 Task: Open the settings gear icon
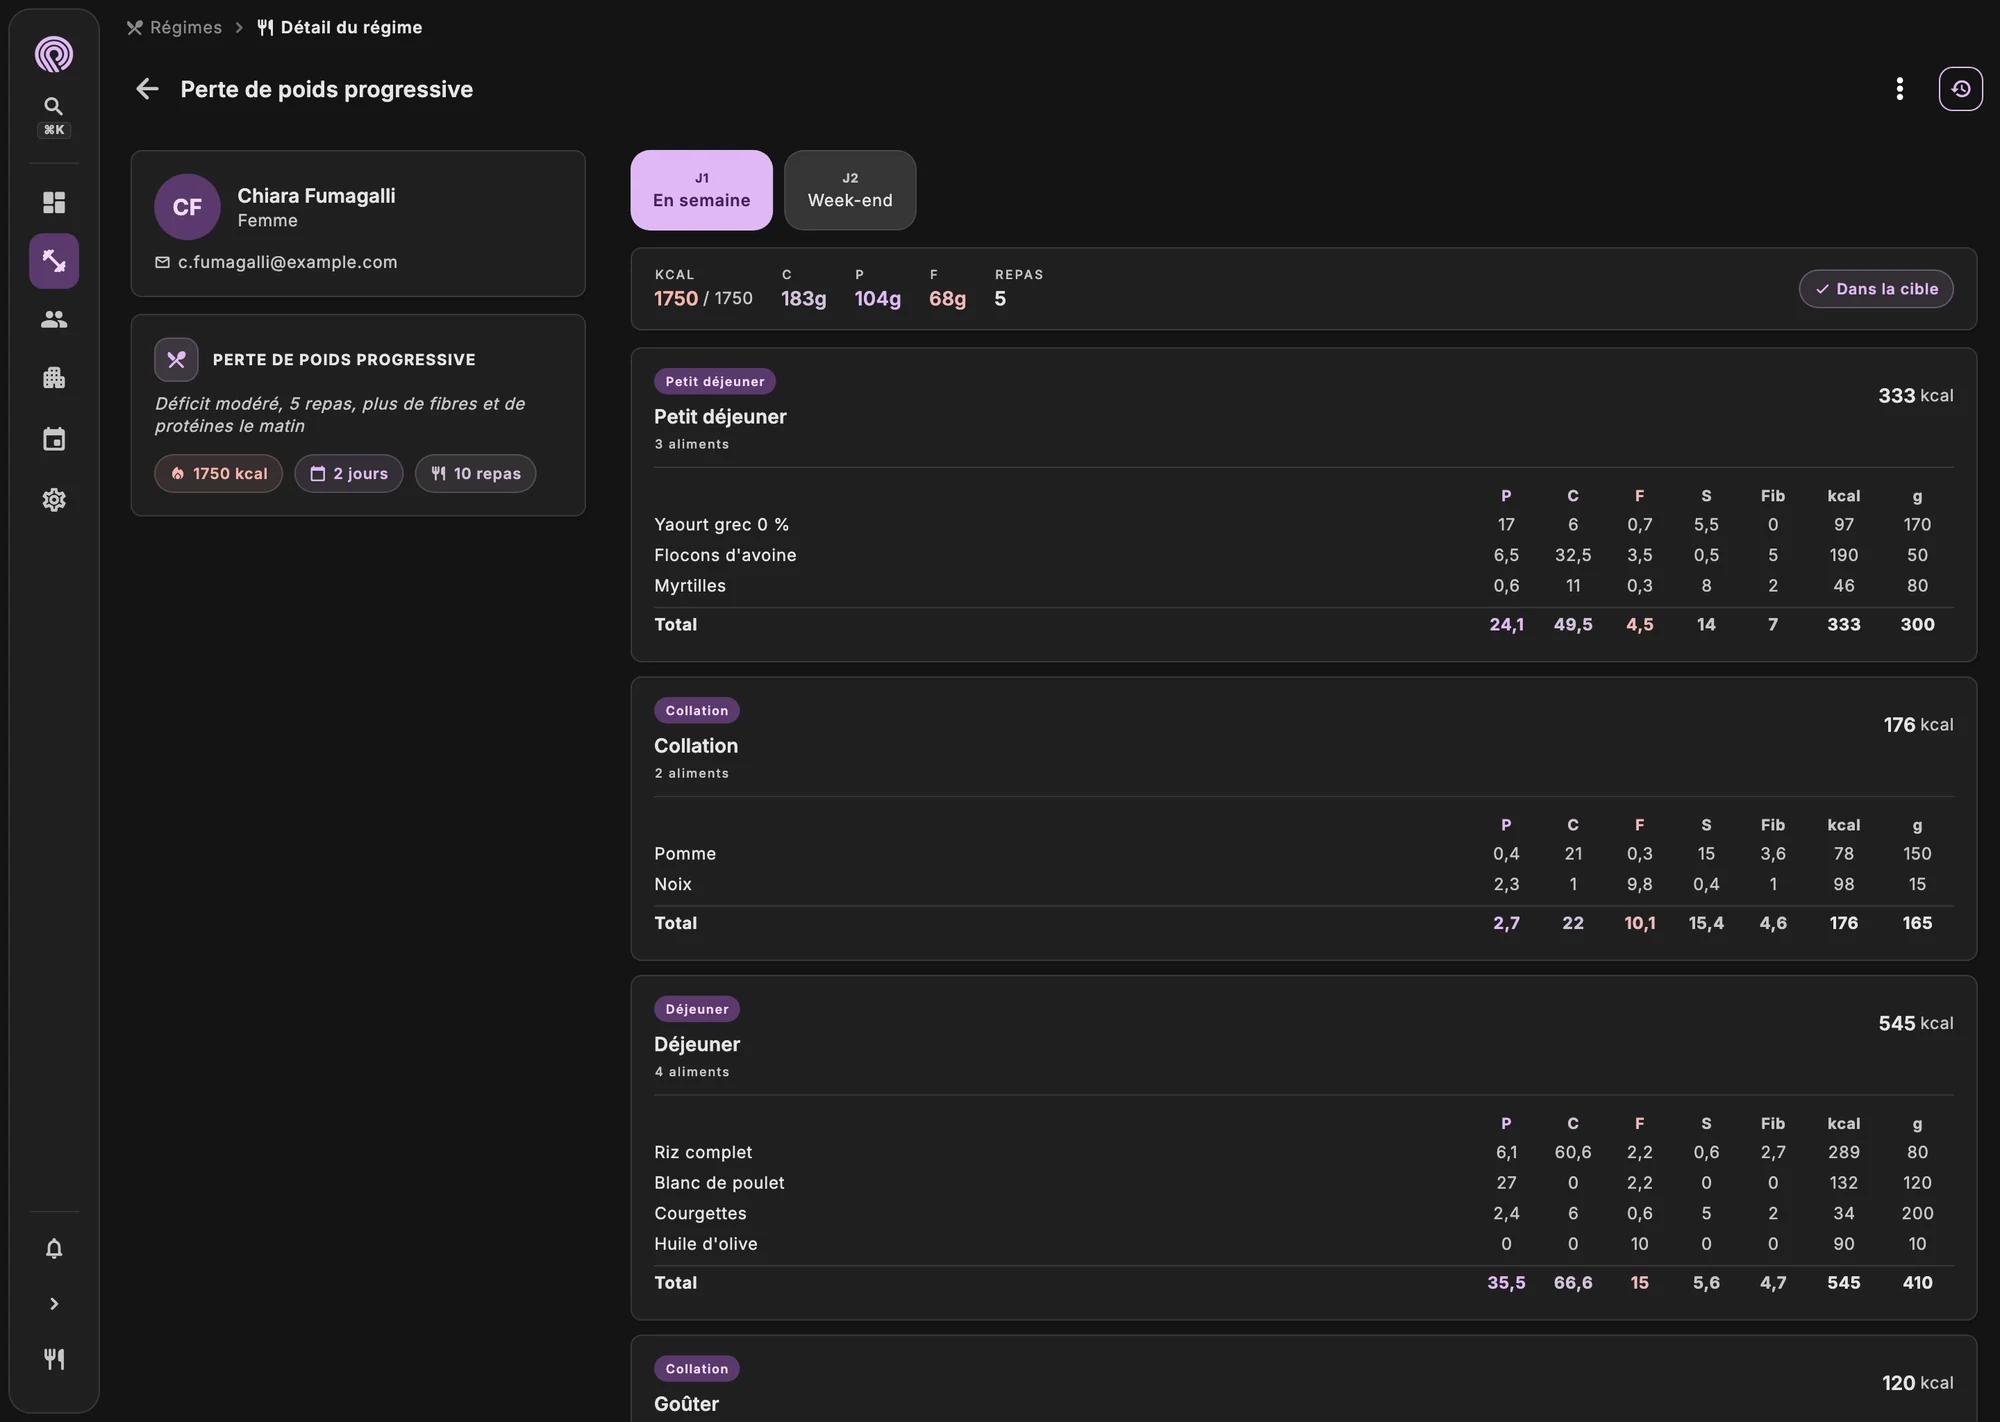[54, 499]
